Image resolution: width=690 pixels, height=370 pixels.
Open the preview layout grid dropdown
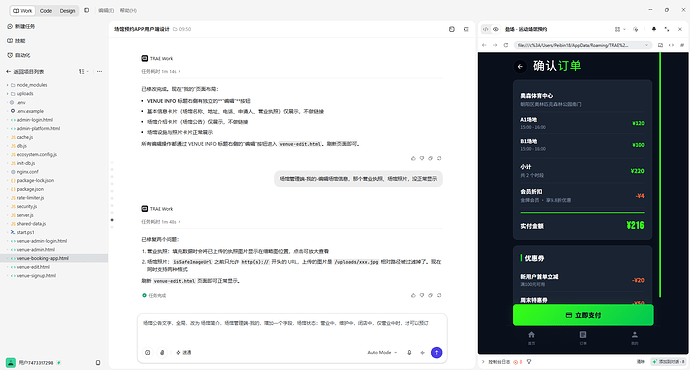click(620, 29)
